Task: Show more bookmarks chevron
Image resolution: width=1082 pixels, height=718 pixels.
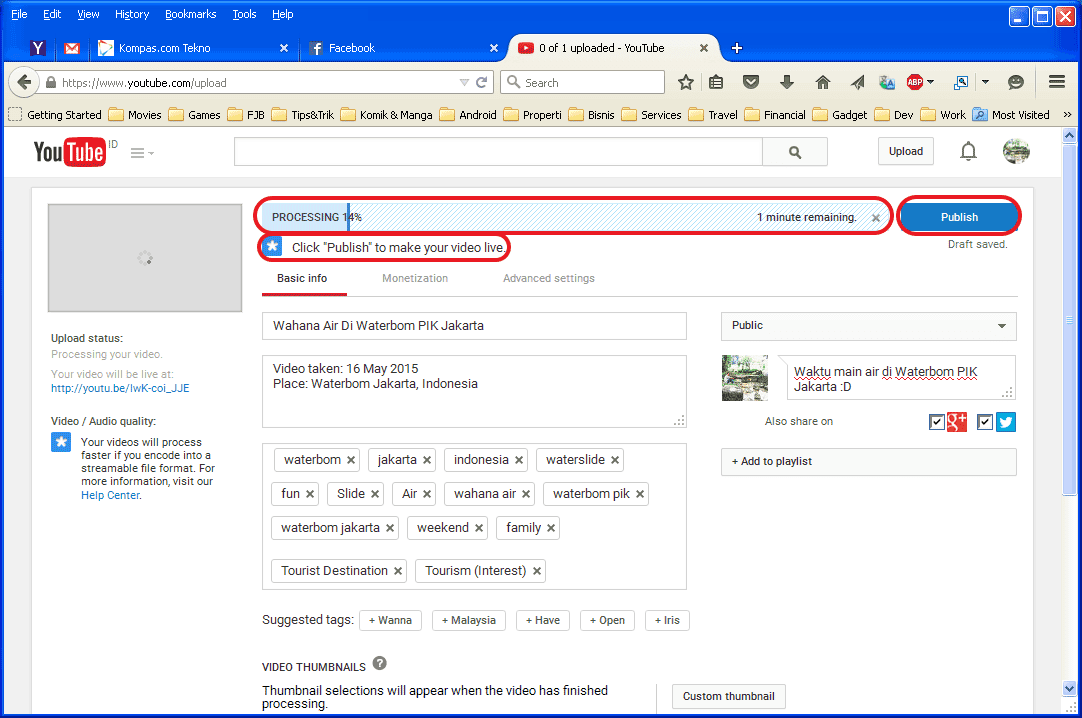Action: pyautogui.click(x=1068, y=114)
